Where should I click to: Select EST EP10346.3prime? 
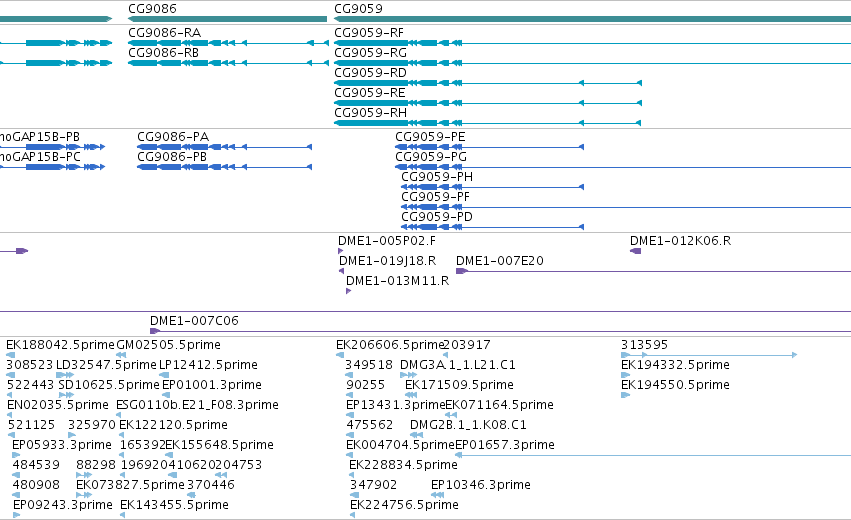[x=481, y=485]
